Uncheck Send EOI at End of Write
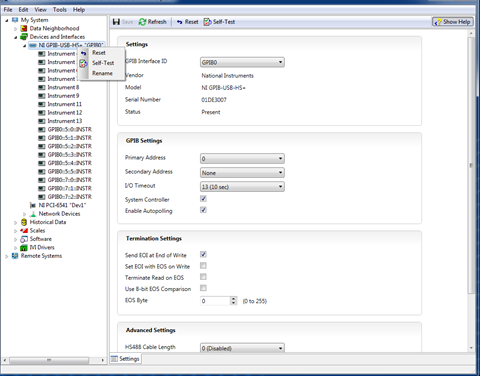 tap(203, 254)
